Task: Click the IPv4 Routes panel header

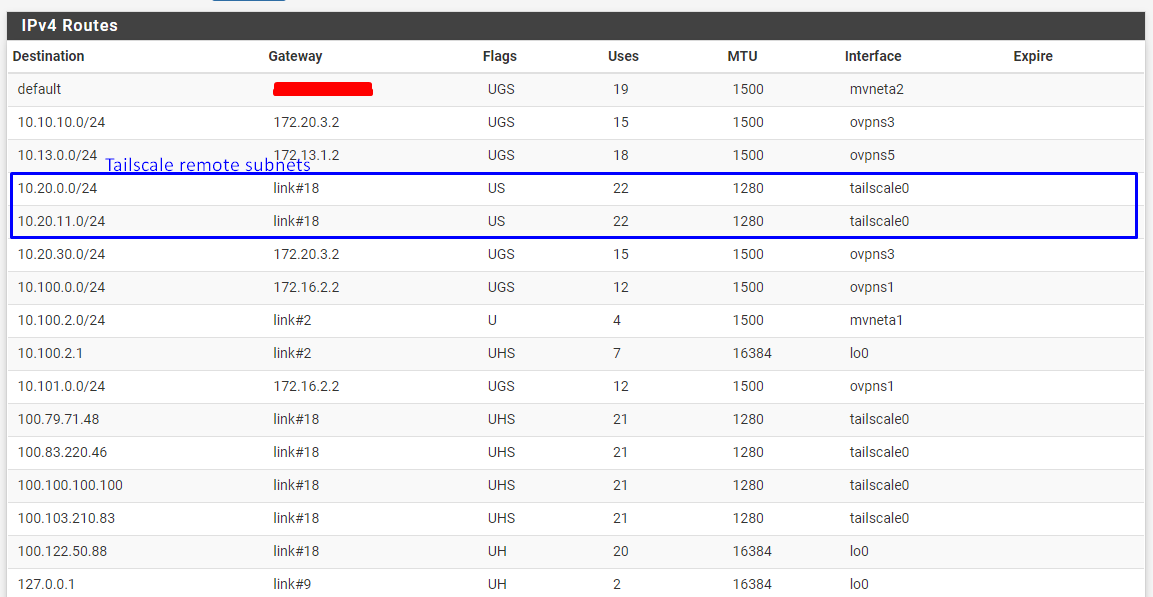Action: 69,26
